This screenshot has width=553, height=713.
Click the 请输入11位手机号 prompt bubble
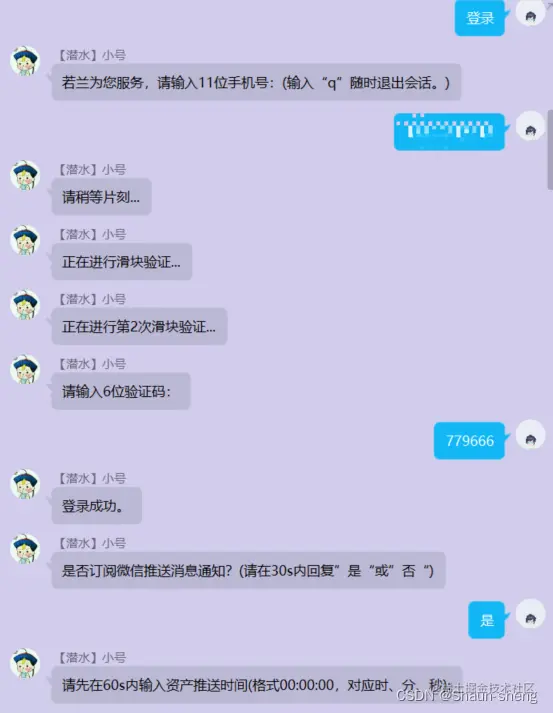256,82
